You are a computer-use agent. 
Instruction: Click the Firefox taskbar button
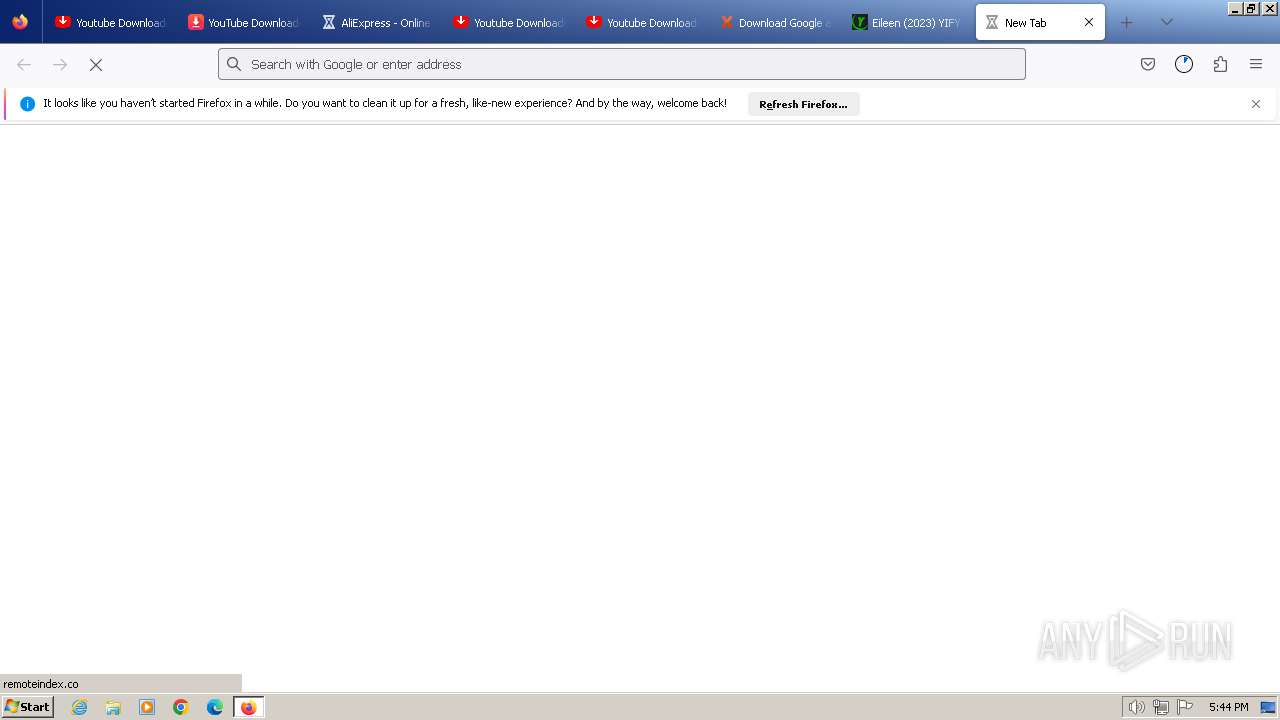(x=248, y=707)
